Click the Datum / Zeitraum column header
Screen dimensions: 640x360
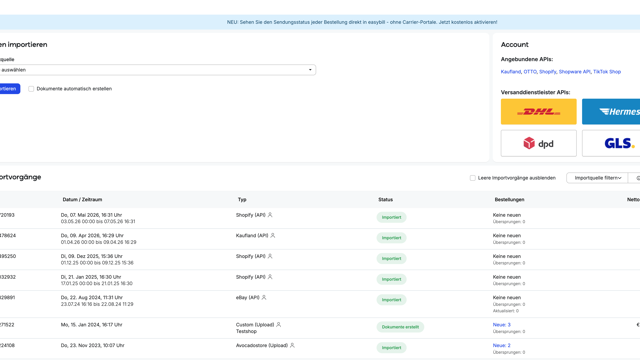pos(82,200)
